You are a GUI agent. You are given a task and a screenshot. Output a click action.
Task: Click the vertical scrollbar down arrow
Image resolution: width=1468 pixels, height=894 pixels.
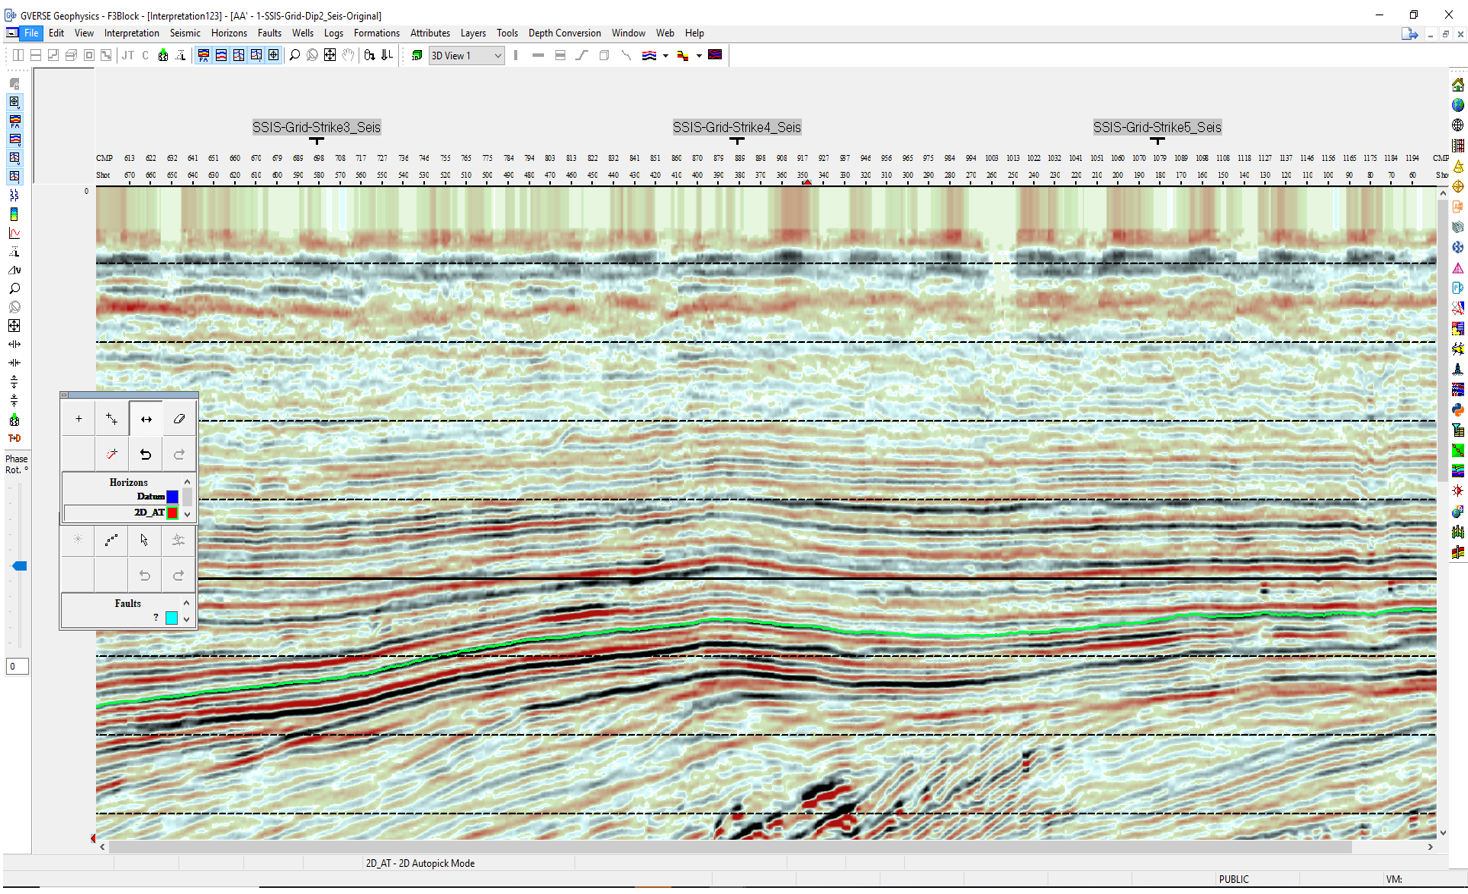coord(1442,832)
